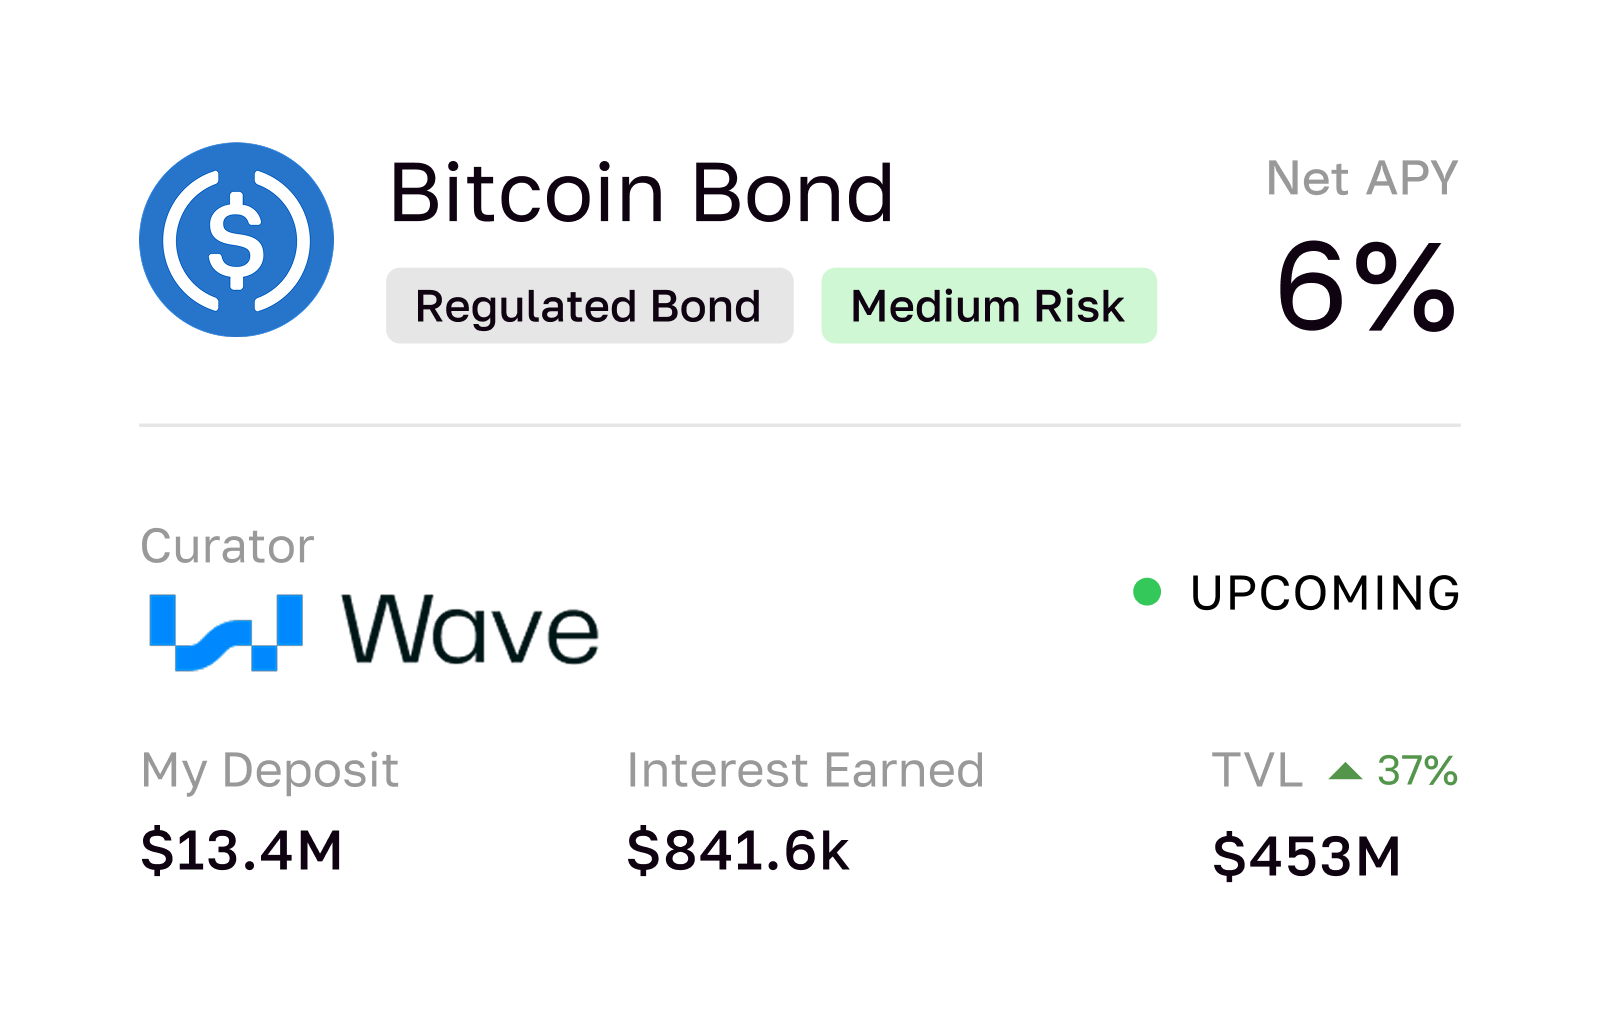Click the blue dollar coin icon
The image size is (1600, 1029).
[x=236, y=240]
